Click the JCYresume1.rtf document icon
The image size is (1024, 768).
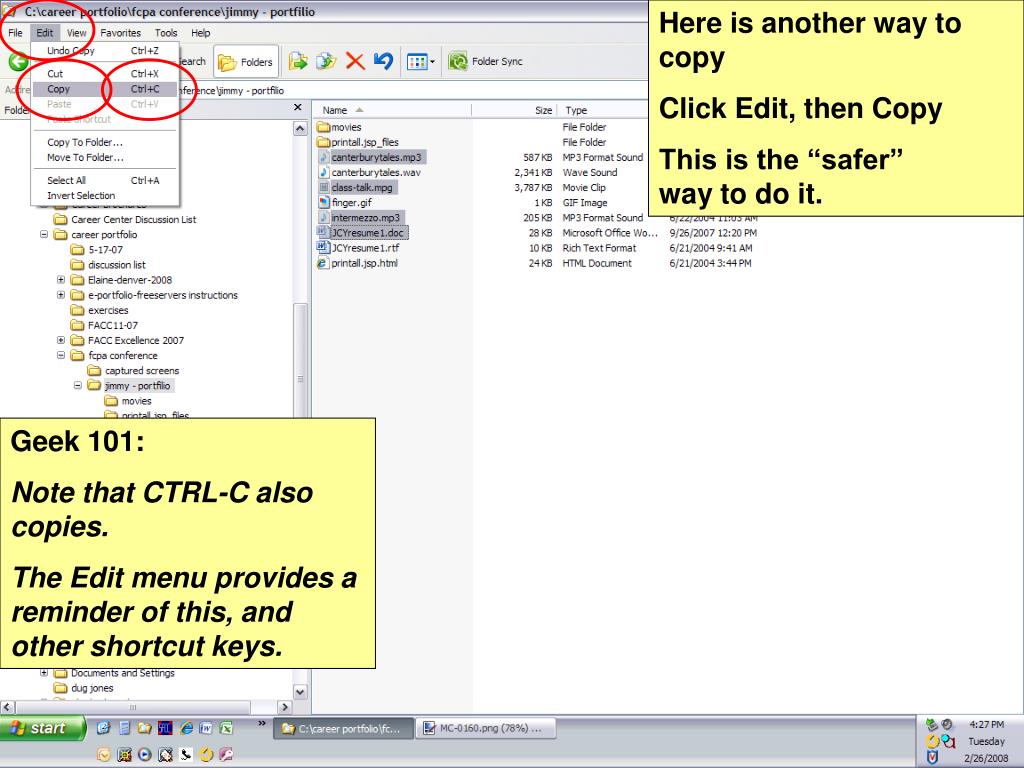tap(323, 248)
